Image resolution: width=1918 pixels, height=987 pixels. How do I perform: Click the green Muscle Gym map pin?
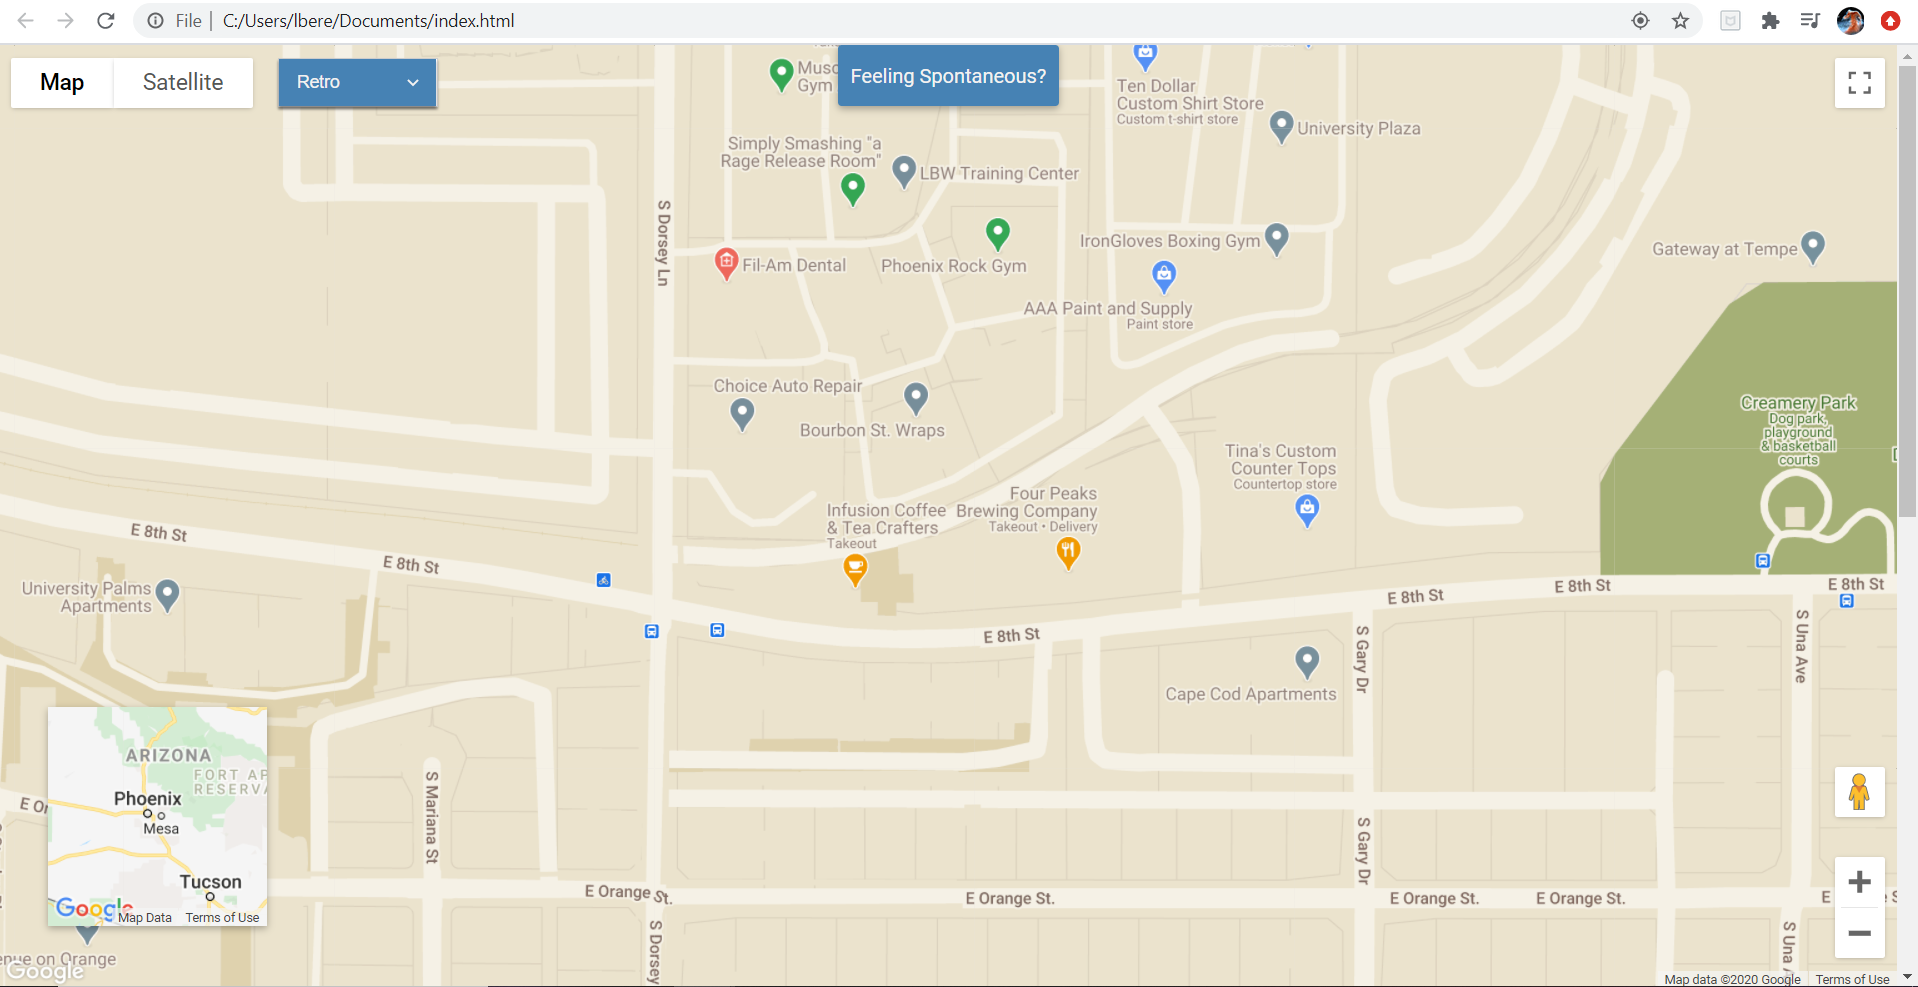click(x=781, y=74)
